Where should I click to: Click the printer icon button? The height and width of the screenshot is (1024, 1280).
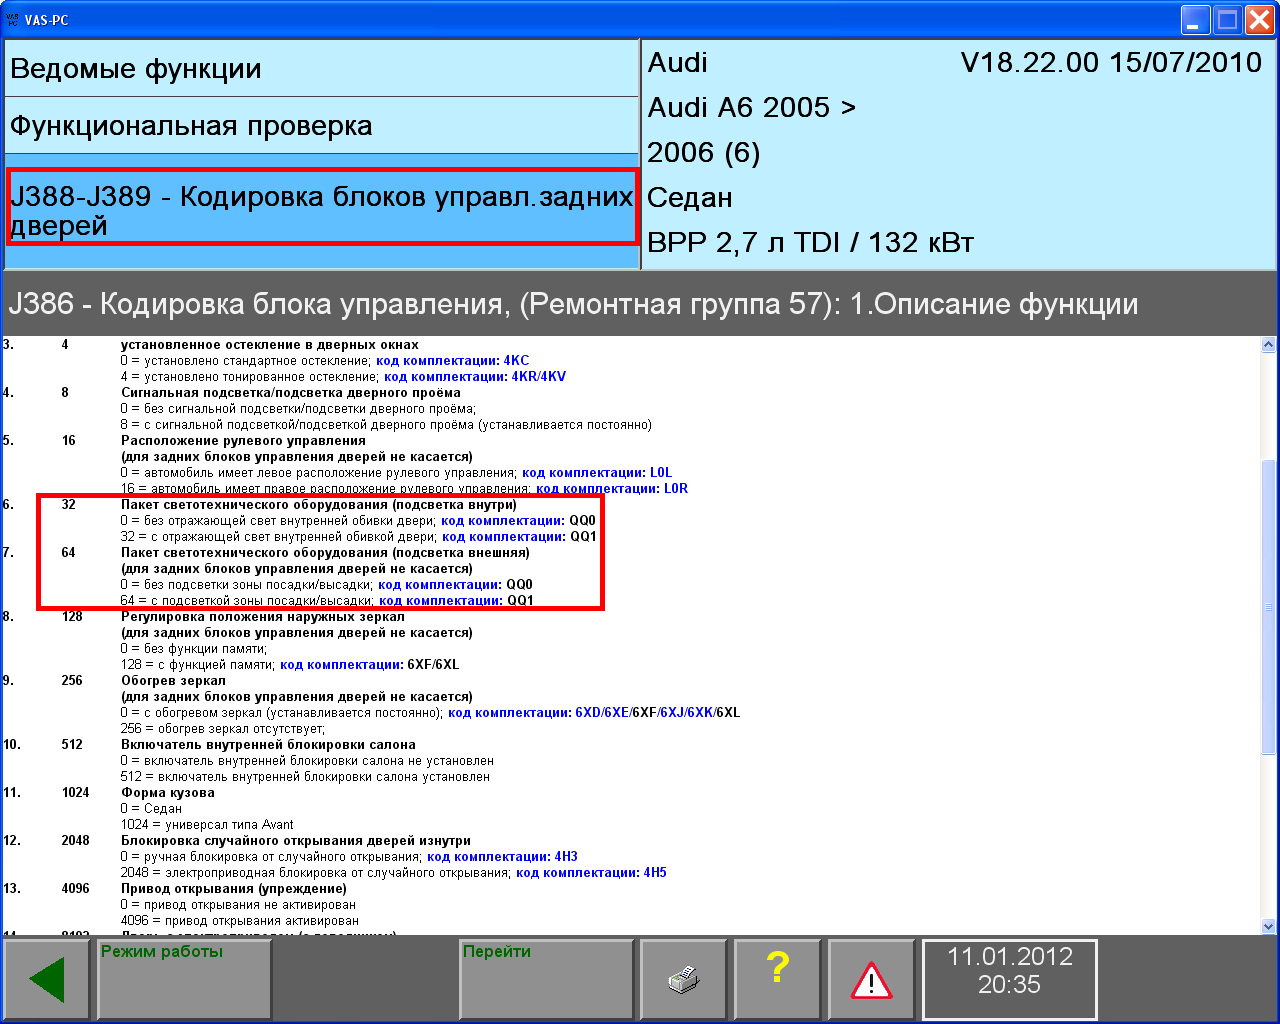pos(683,980)
